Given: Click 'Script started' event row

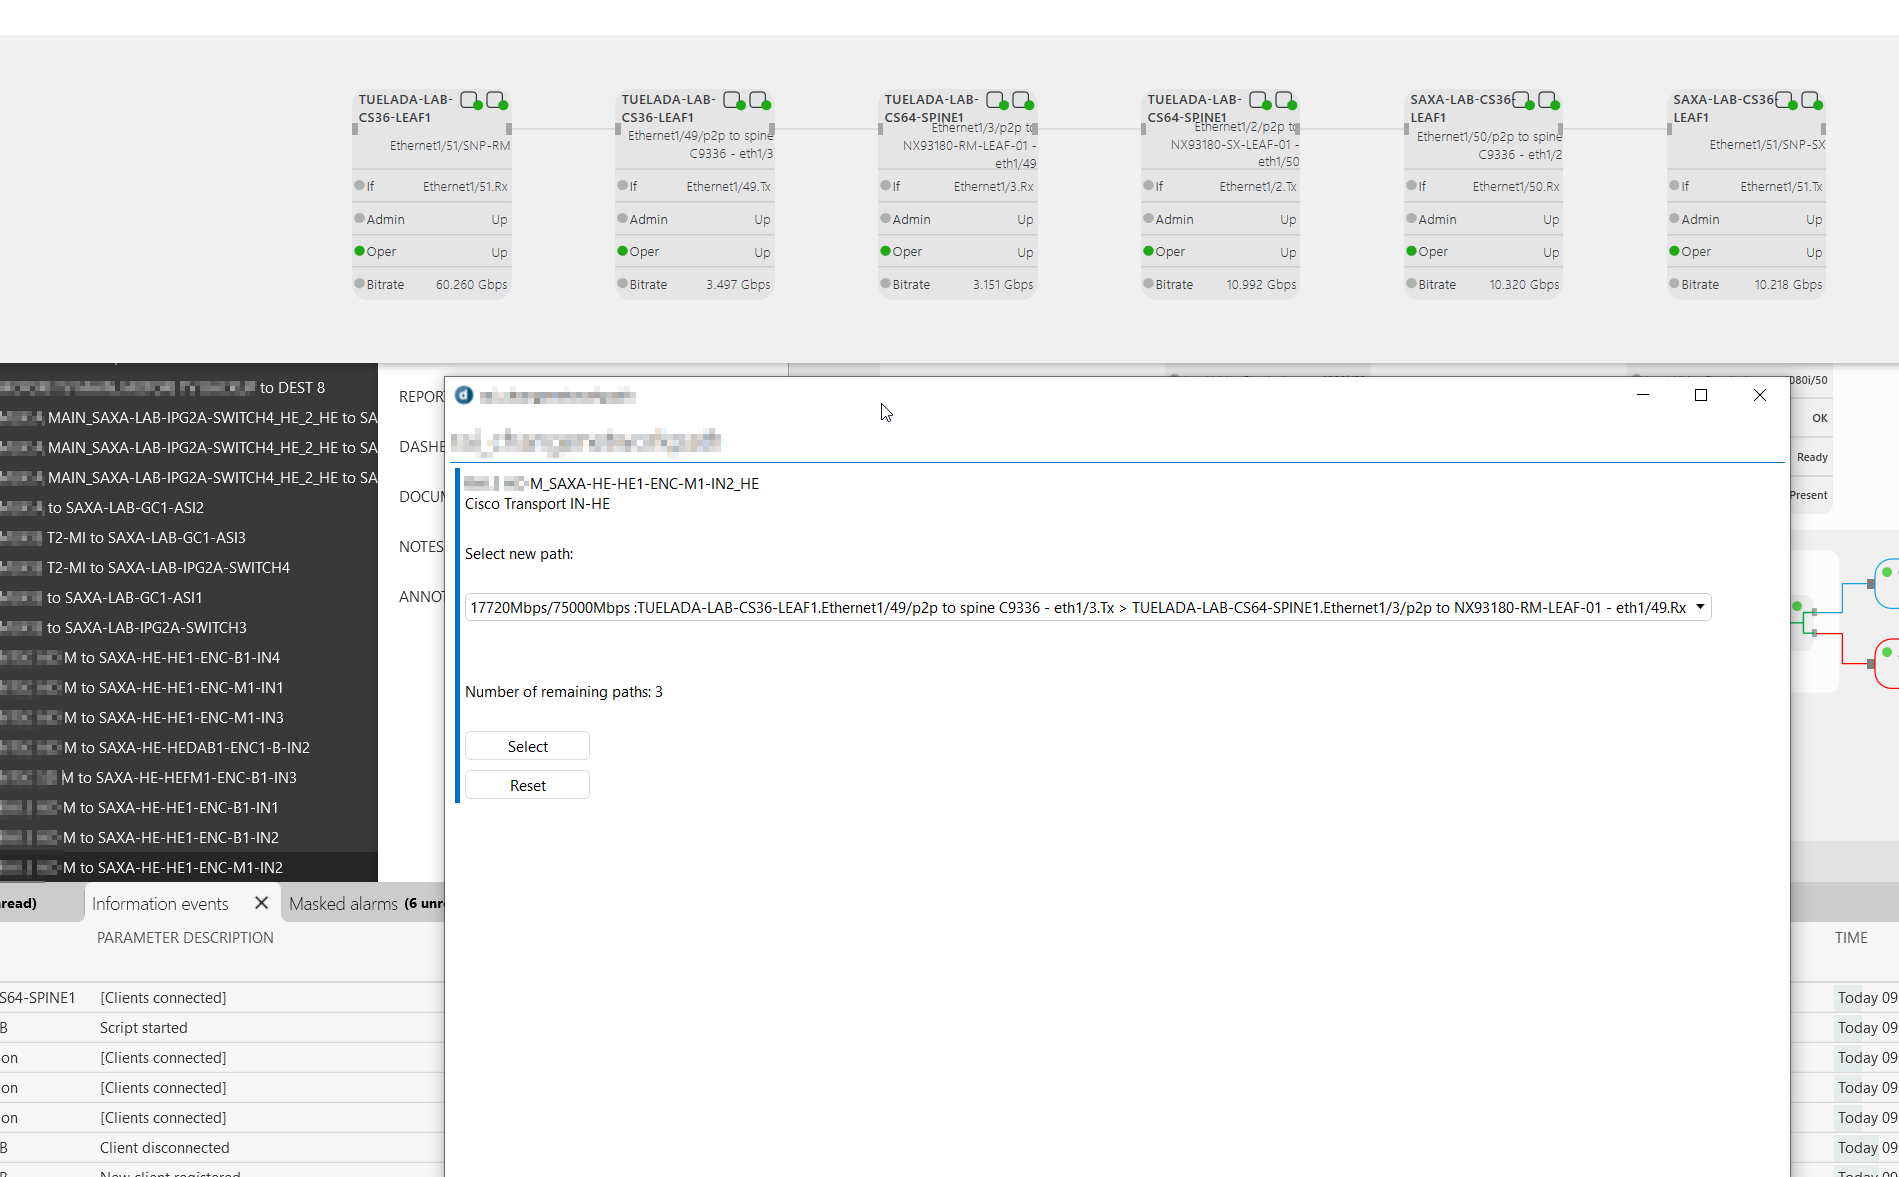Looking at the screenshot, I should pyautogui.click(x=222, y=1027).
